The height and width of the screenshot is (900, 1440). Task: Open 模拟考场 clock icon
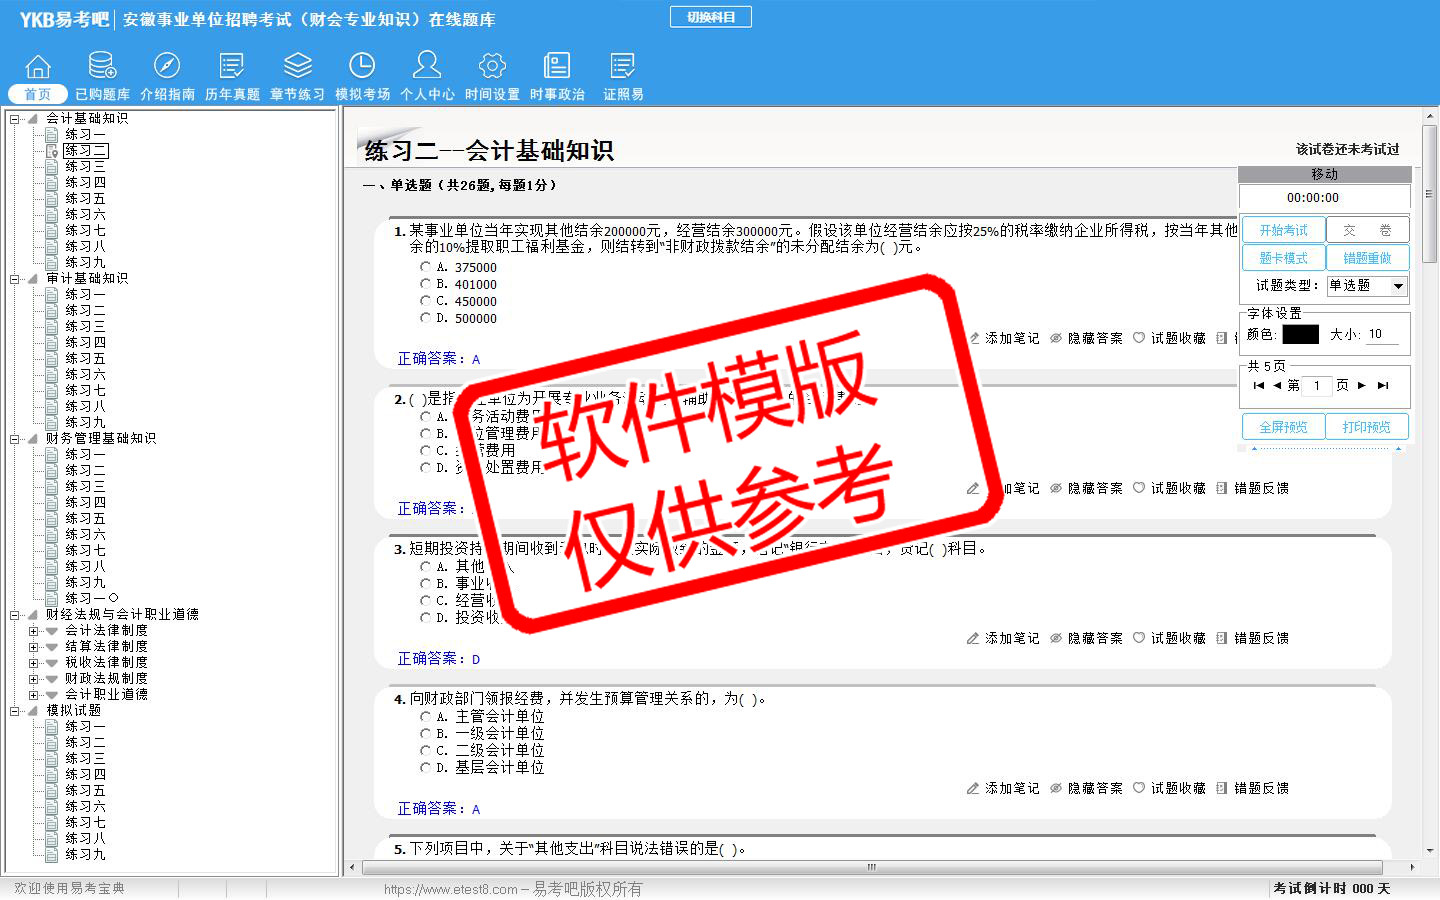pos(362,67)
